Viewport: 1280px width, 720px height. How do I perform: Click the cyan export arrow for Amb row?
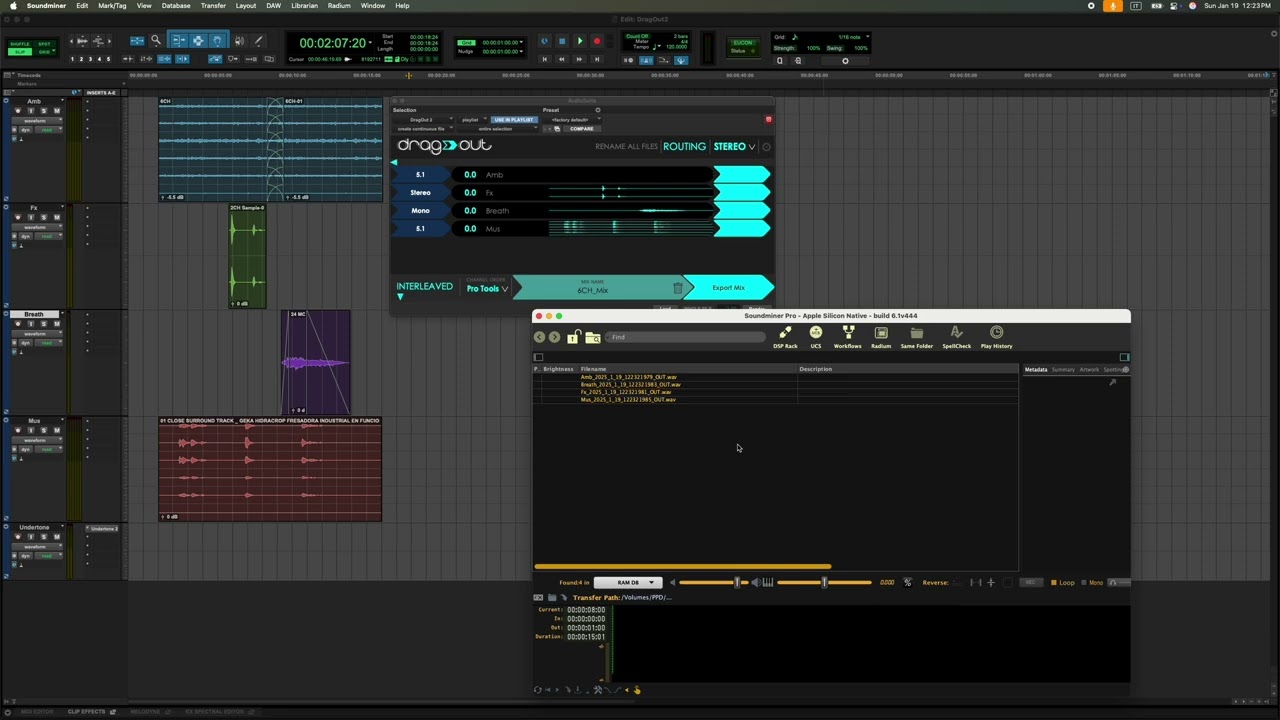tap(741, 175)
